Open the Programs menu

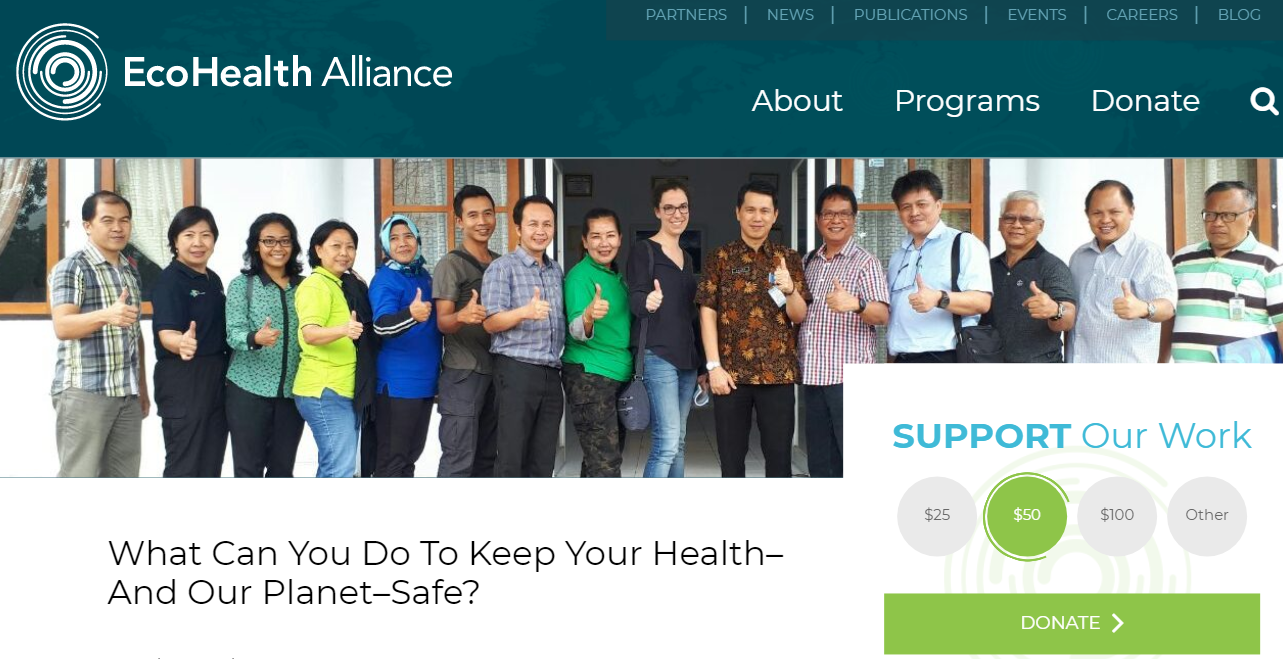pos(967,101)
